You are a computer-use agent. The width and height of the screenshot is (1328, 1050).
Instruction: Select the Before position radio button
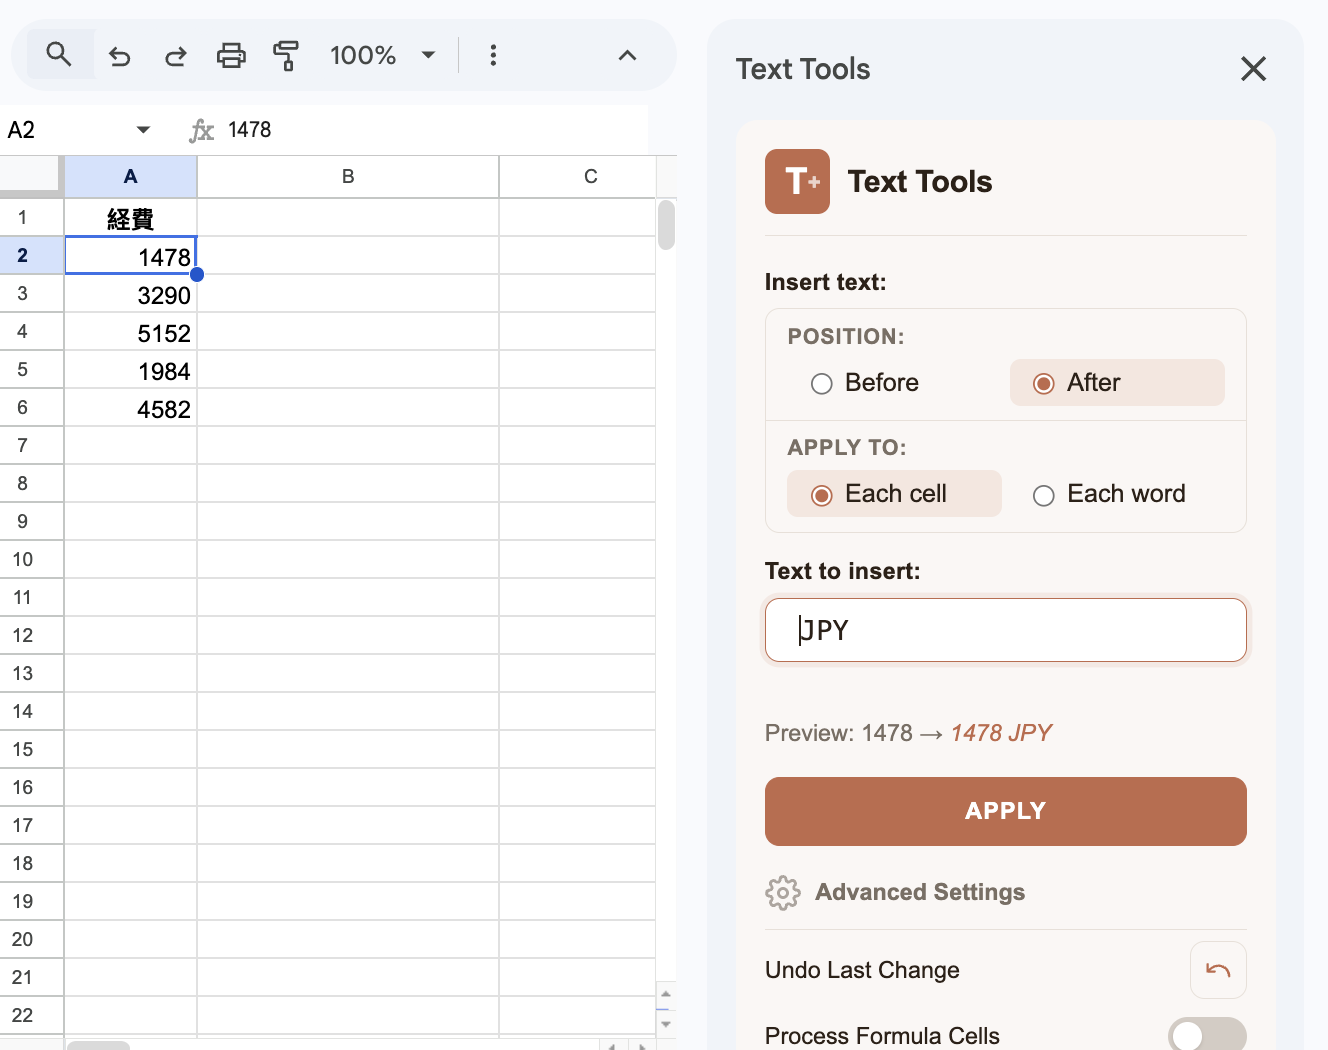point(821,383)
